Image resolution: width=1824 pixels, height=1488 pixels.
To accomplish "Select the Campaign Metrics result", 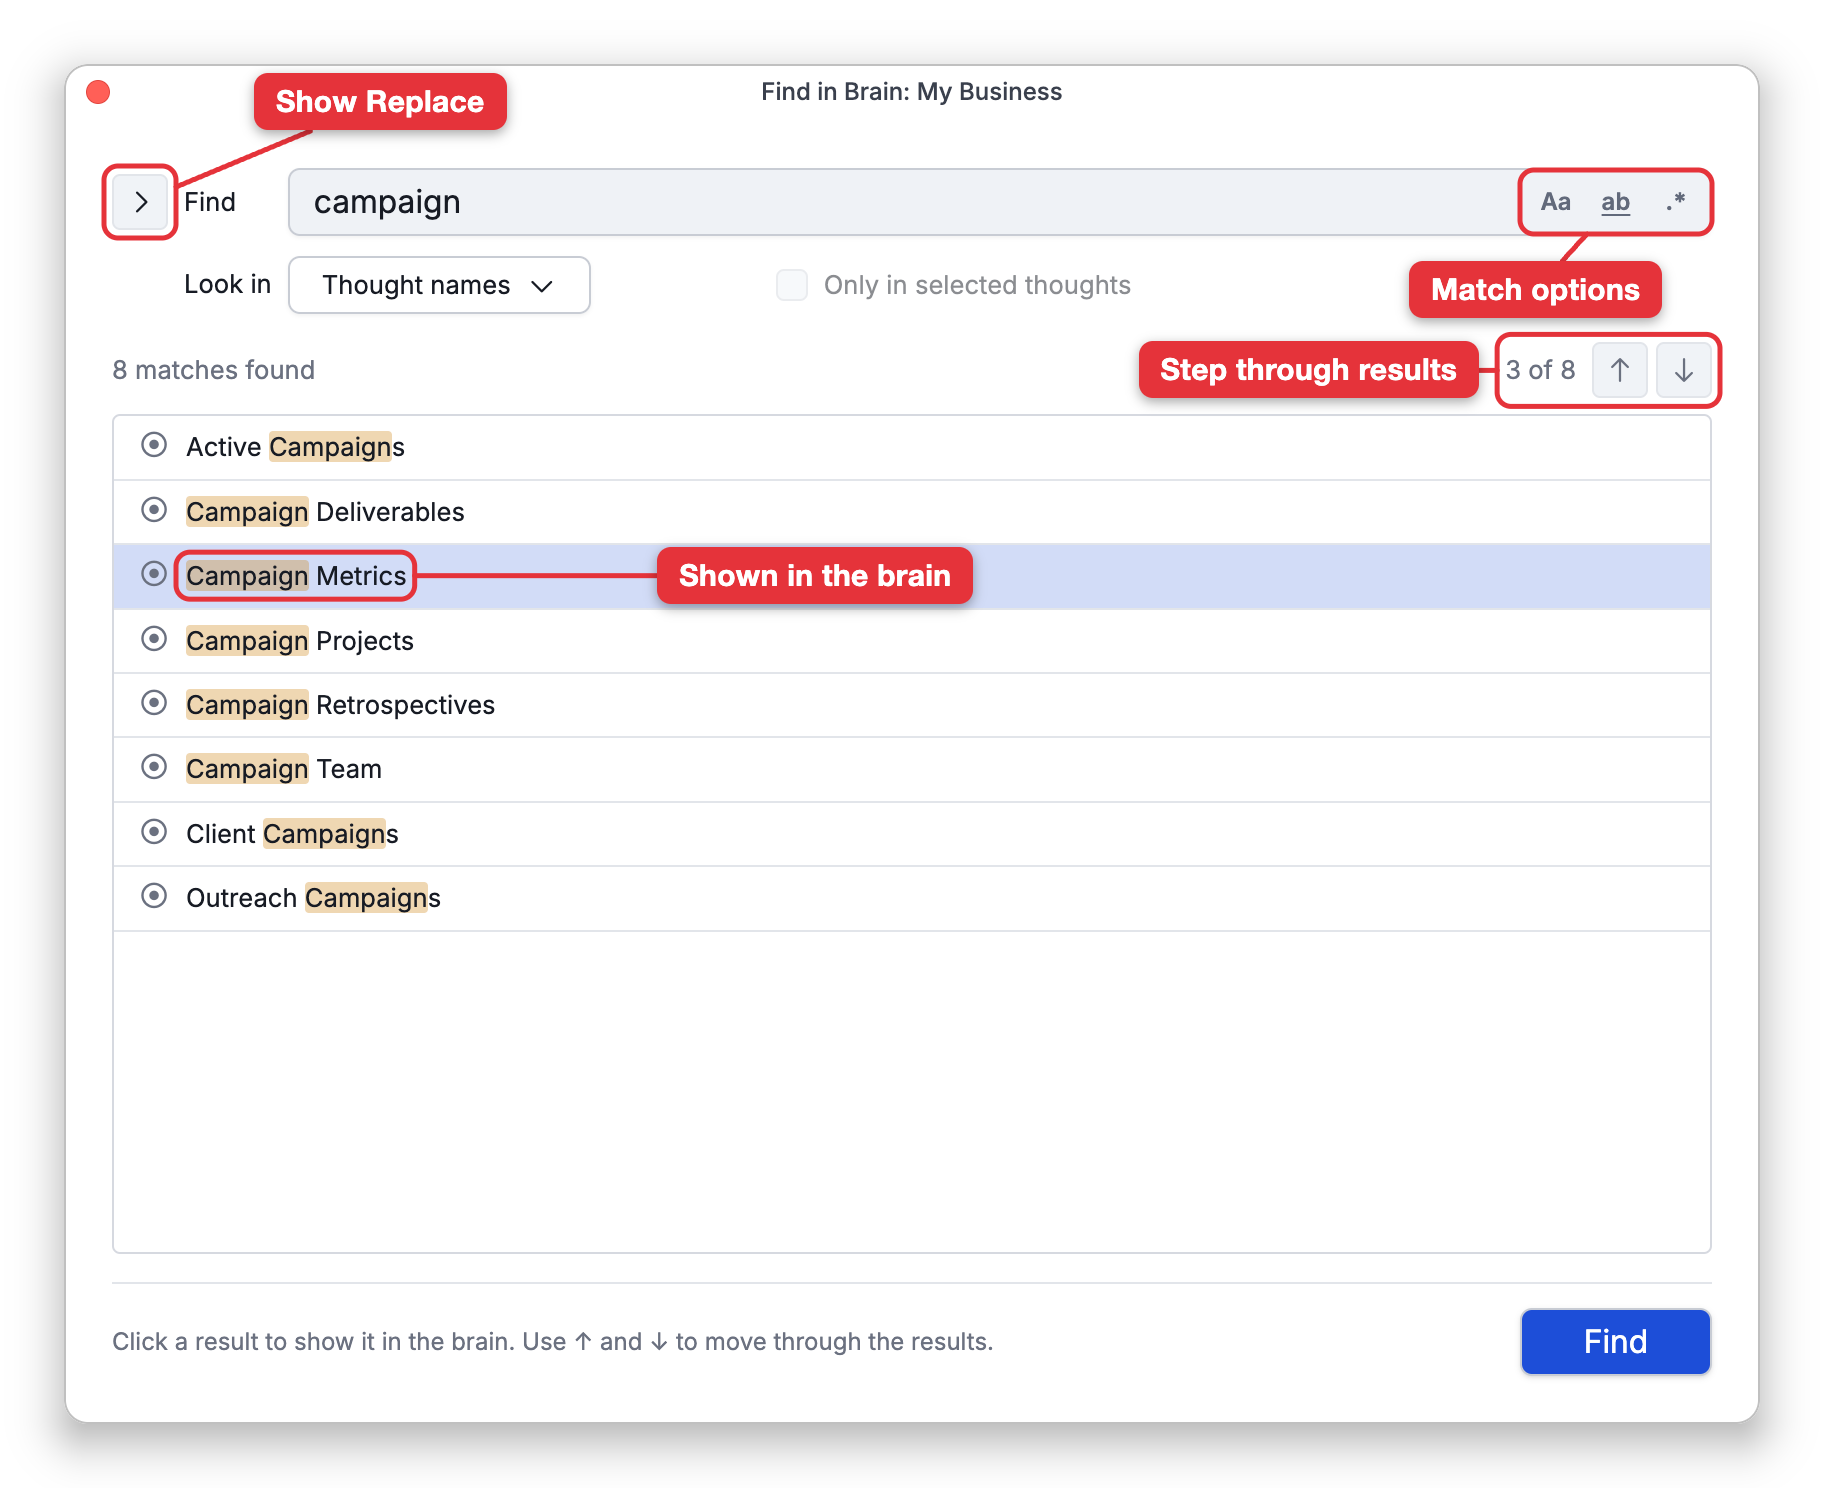I will [912, 576].
